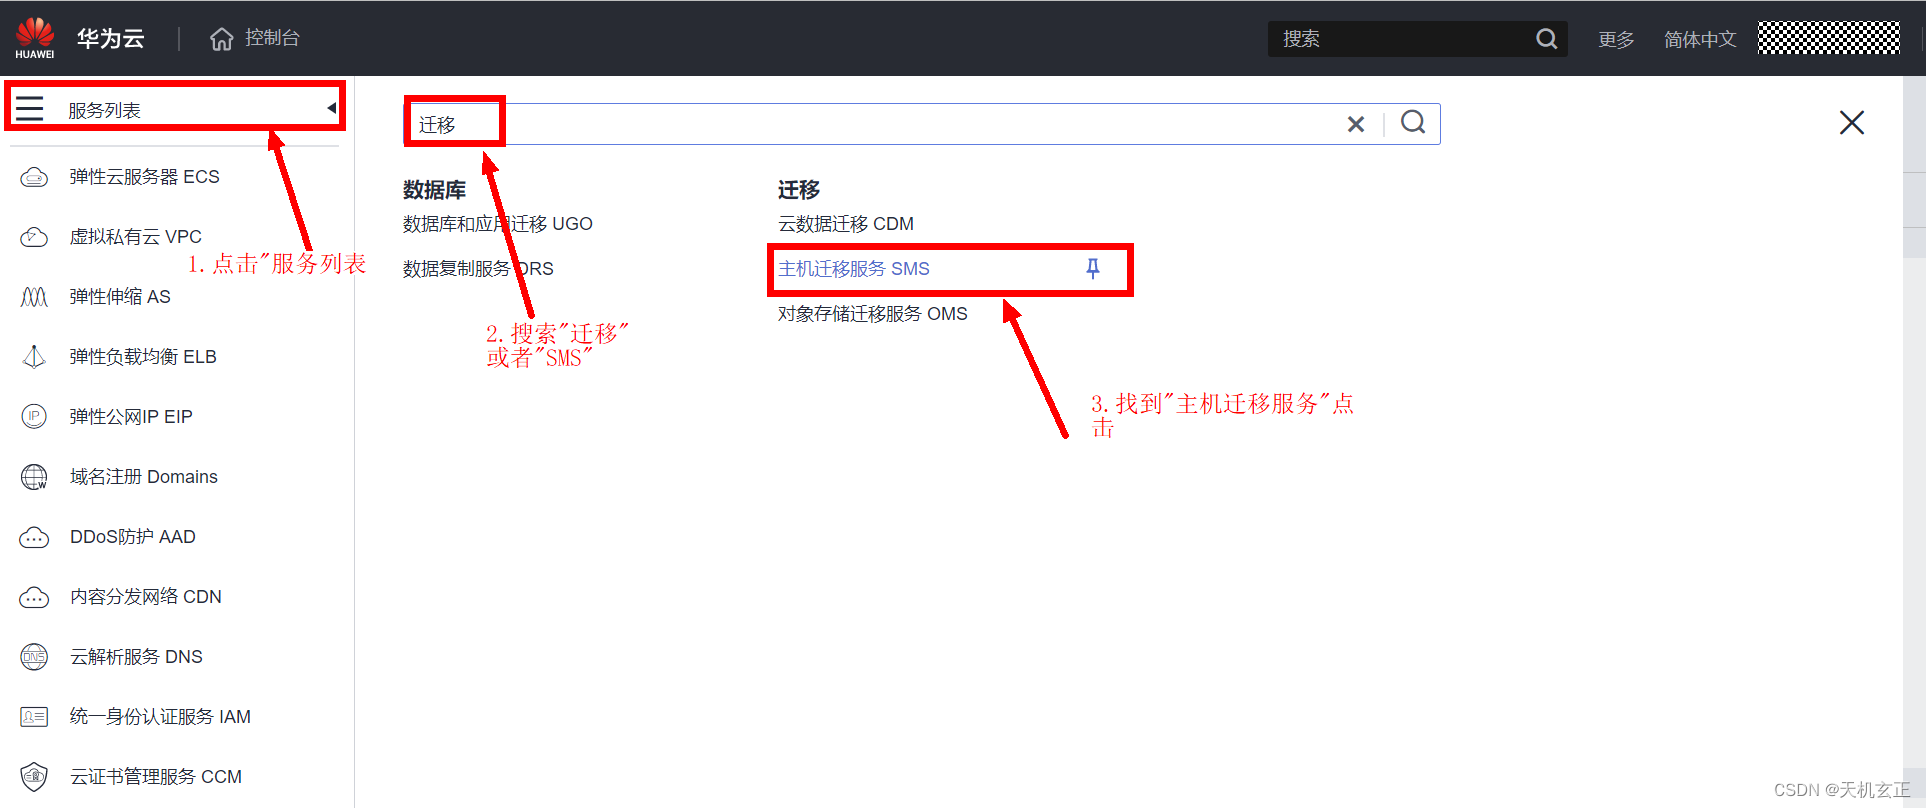1926x808 pixels.
Task: Open 主机迁移服务 SMS
Action: pyautogui.click(x=854, y=269)
